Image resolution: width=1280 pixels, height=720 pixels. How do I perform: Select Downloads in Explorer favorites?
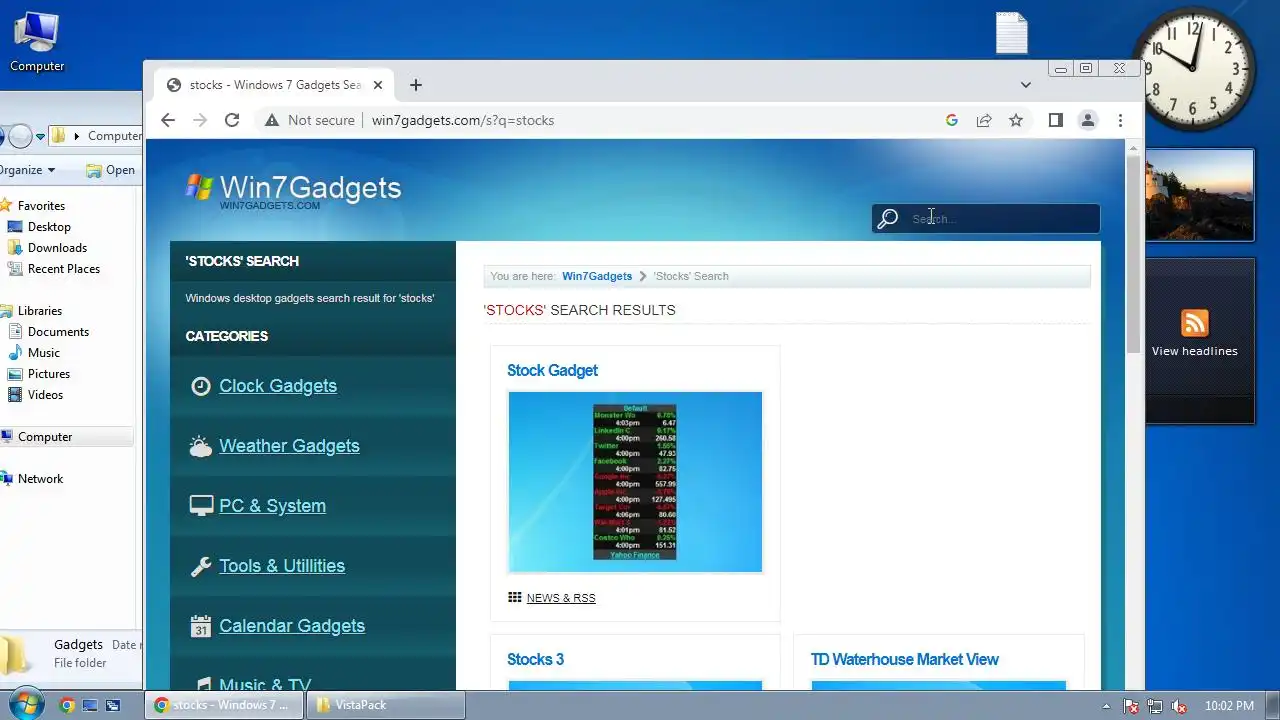[57, 248]
